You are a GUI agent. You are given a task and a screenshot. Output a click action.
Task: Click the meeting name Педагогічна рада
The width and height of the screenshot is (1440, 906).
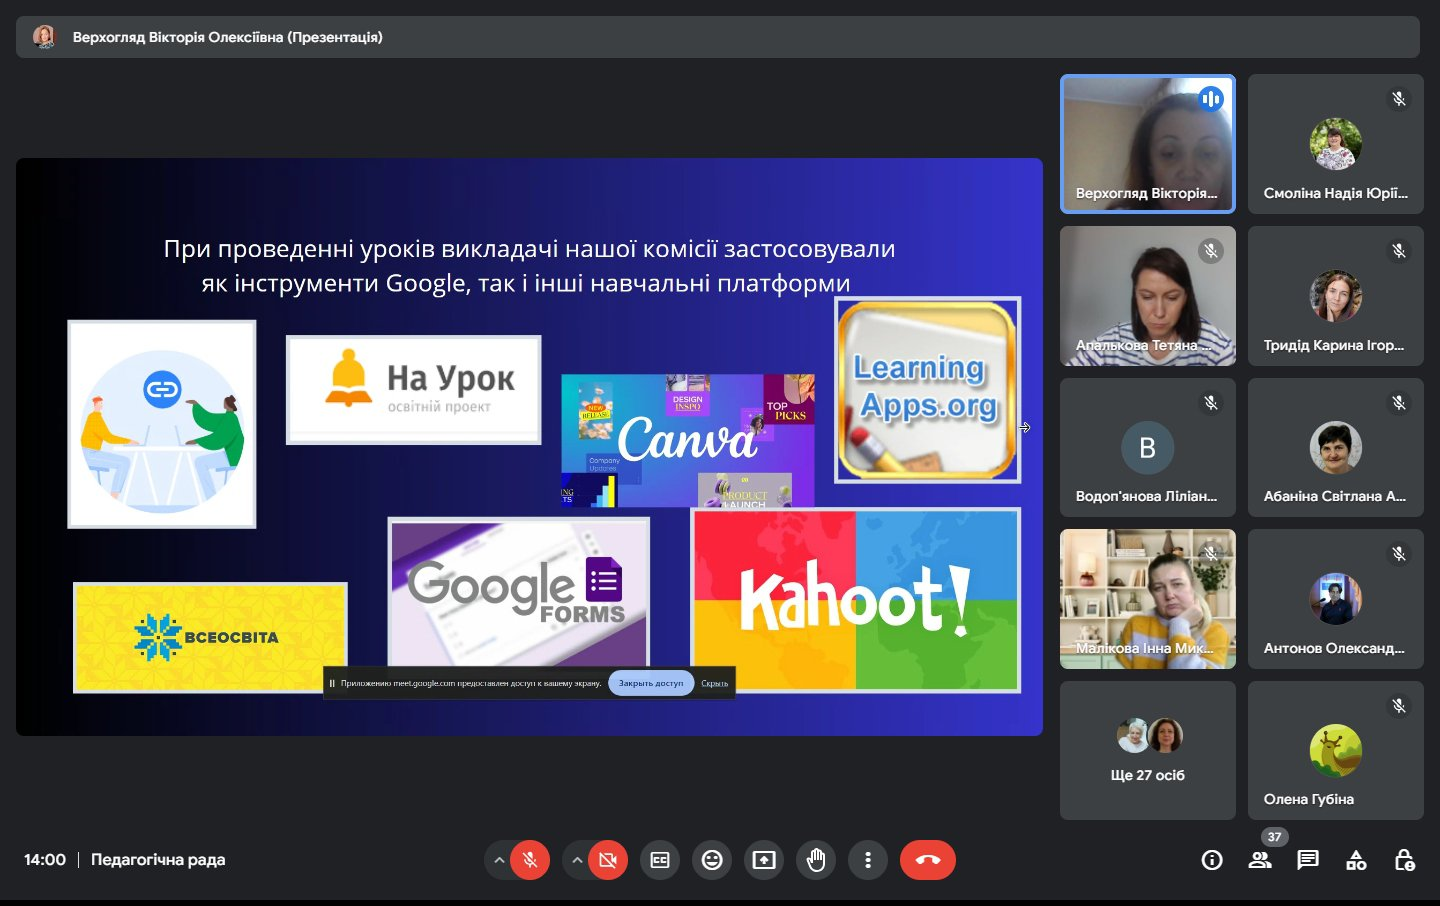pos(158,860)
